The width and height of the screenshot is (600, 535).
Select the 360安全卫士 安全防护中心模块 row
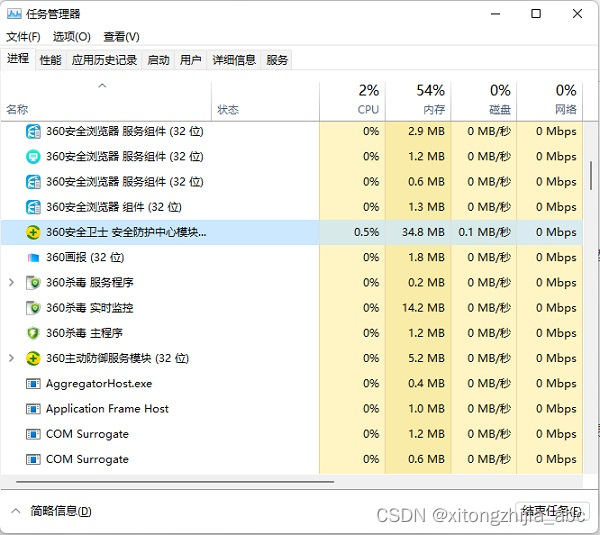point(292,232)
